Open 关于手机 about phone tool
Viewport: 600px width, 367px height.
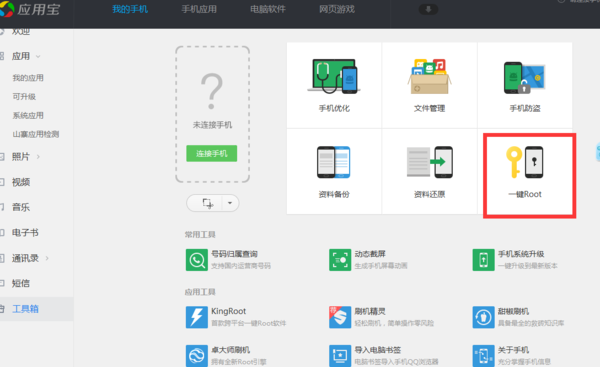click(483, 356)
